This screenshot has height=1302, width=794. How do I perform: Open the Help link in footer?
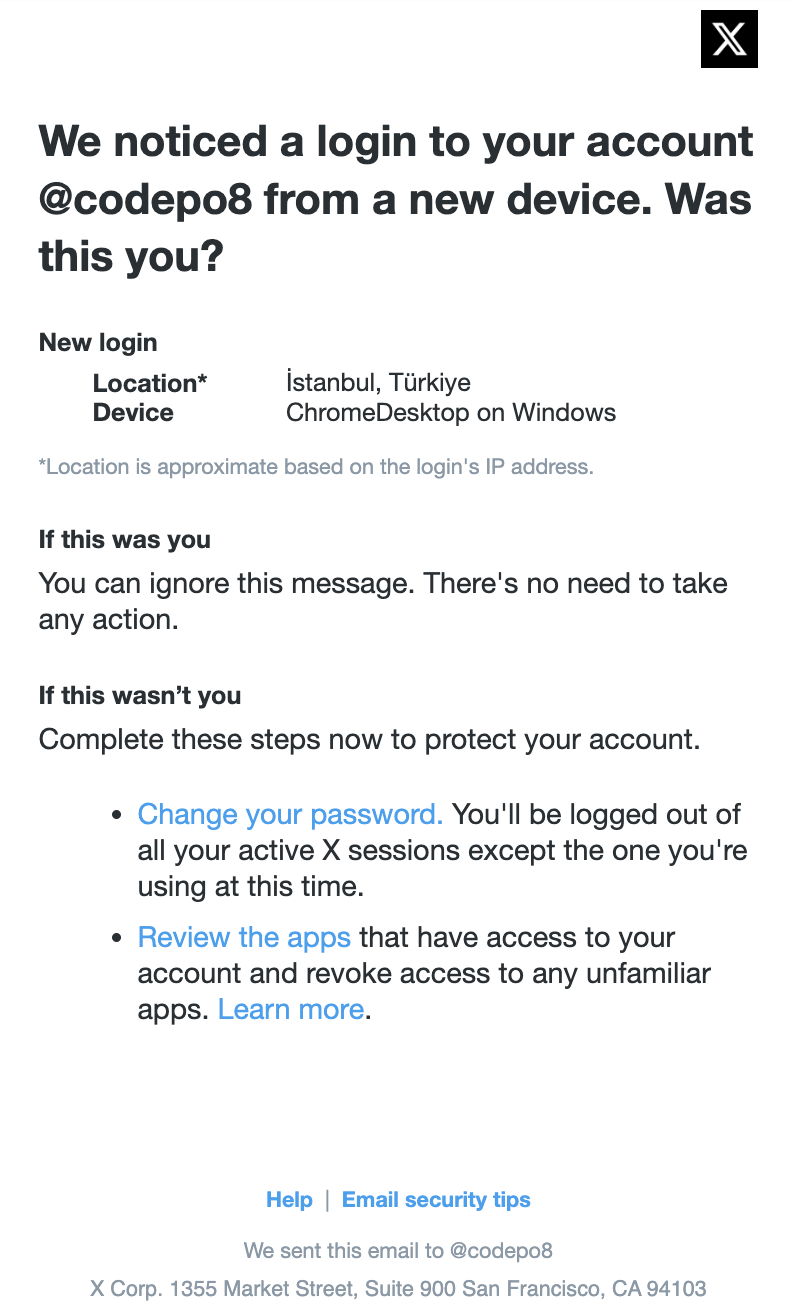(289, 1200)
